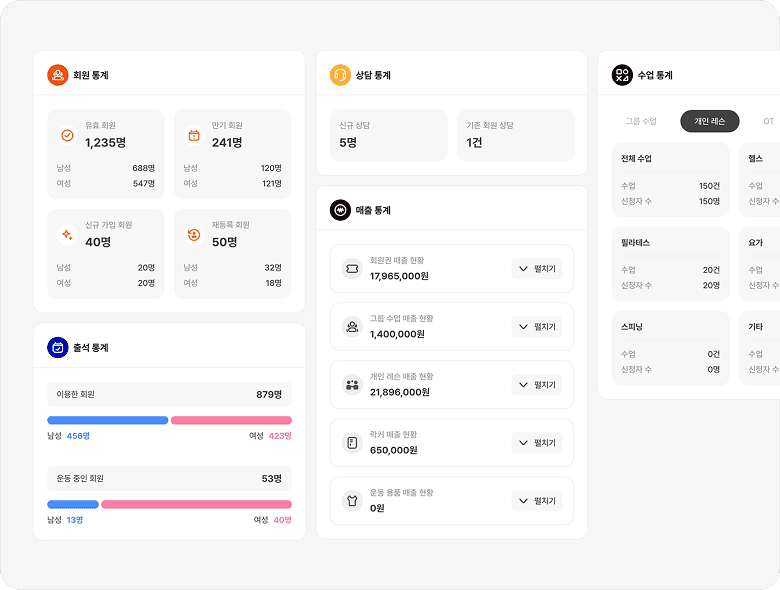The width and height of the screenshot is (780, 590).
Task: Expand 개인 레슨 매출 현황 row
Action: tap(537, 385)
